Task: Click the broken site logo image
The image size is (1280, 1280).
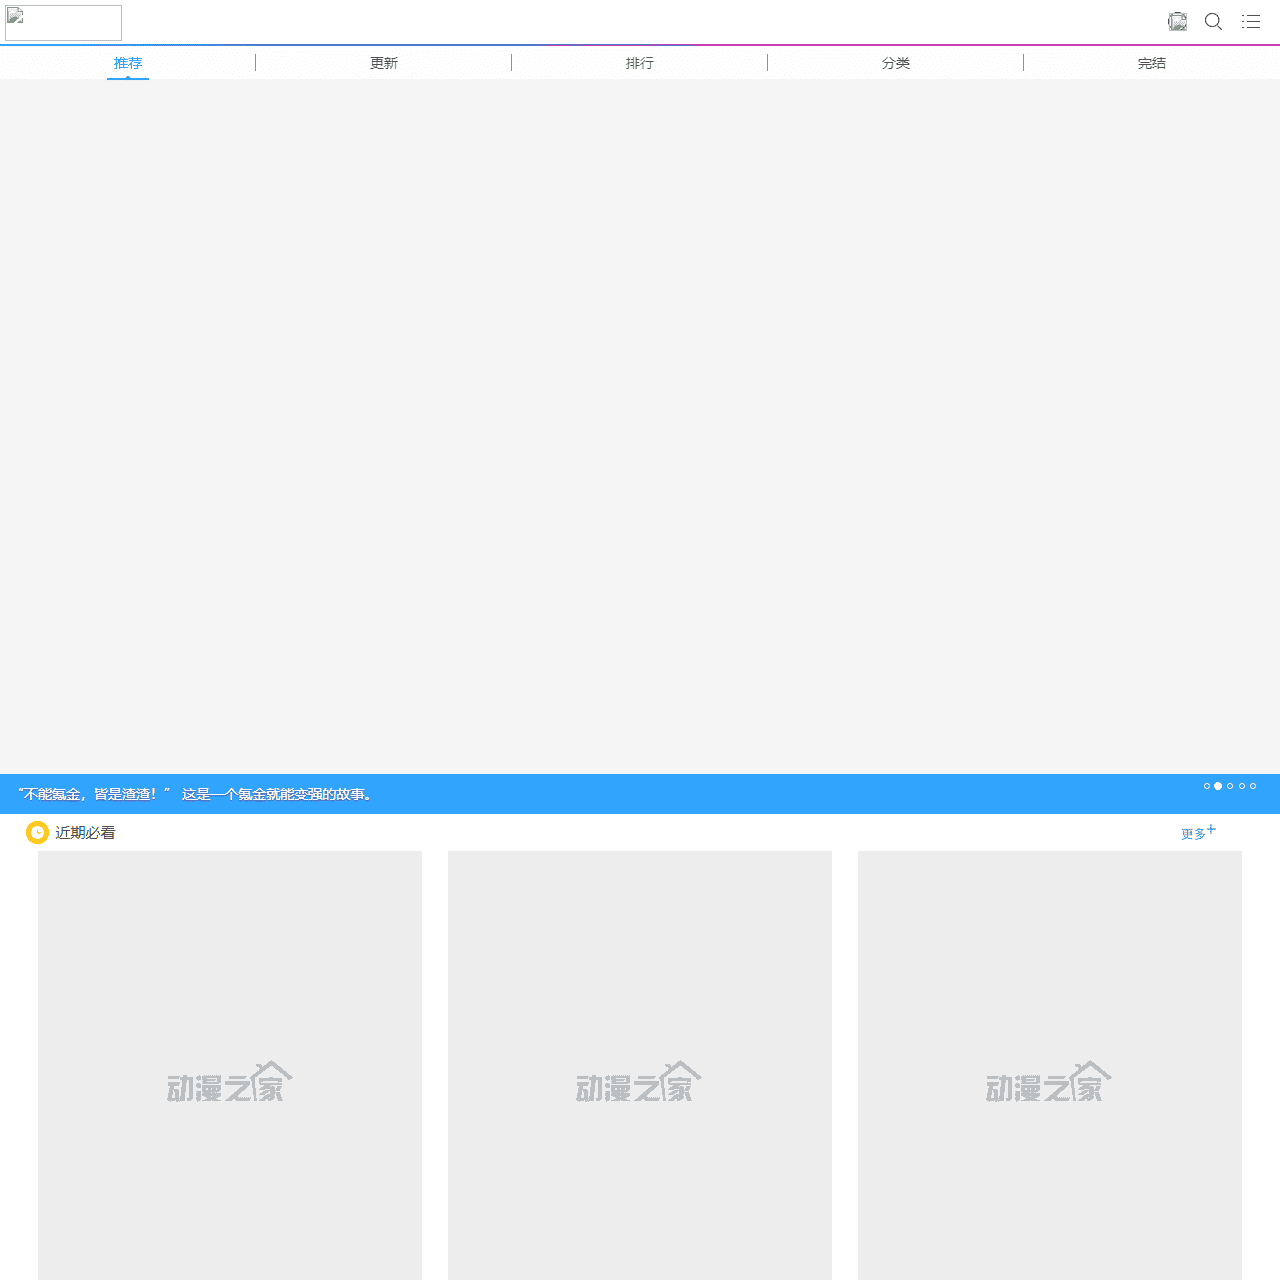Action: [x=63, y=22]
